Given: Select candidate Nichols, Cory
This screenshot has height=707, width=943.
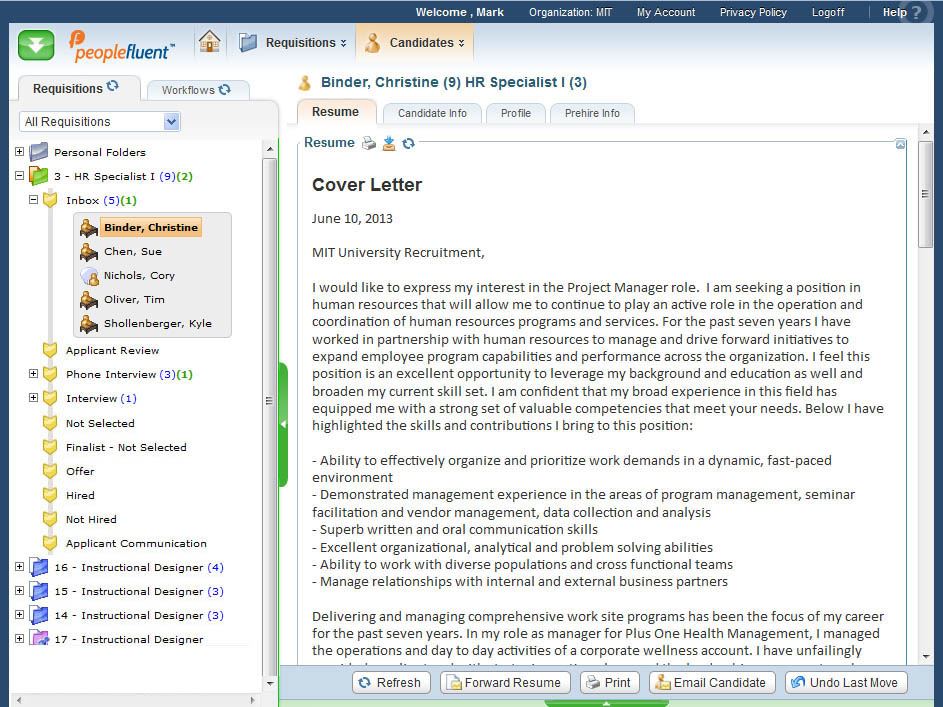Looking at the screenshot, I should (x=139, y=276).
